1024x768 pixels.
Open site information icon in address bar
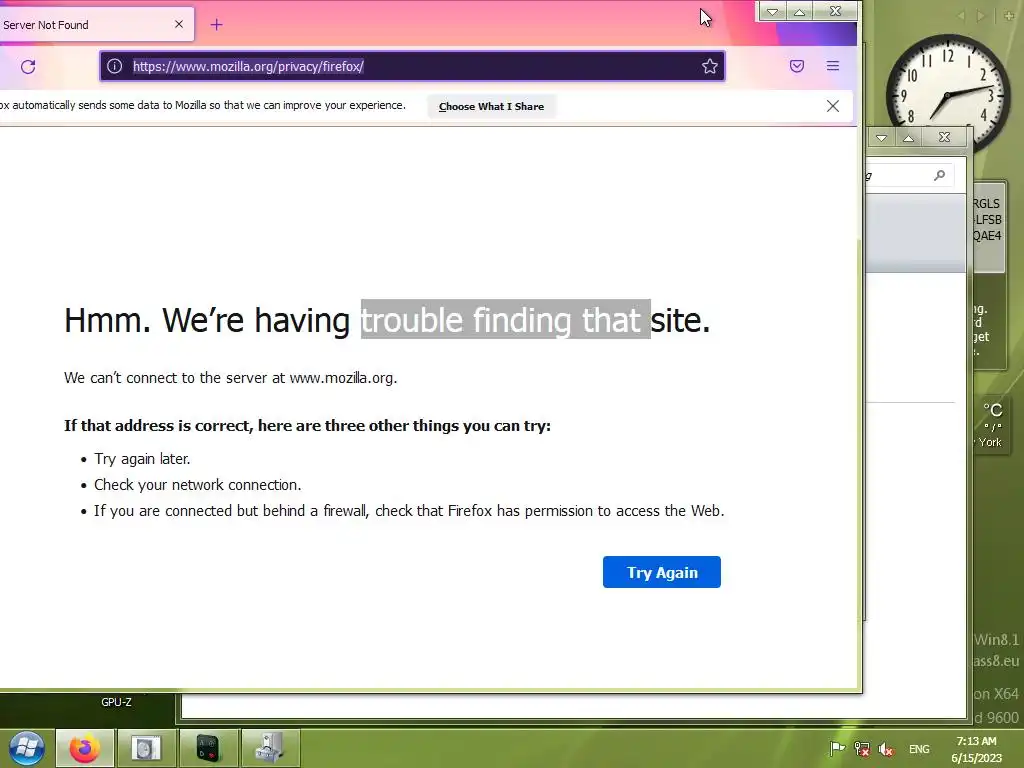coord(114,66)
